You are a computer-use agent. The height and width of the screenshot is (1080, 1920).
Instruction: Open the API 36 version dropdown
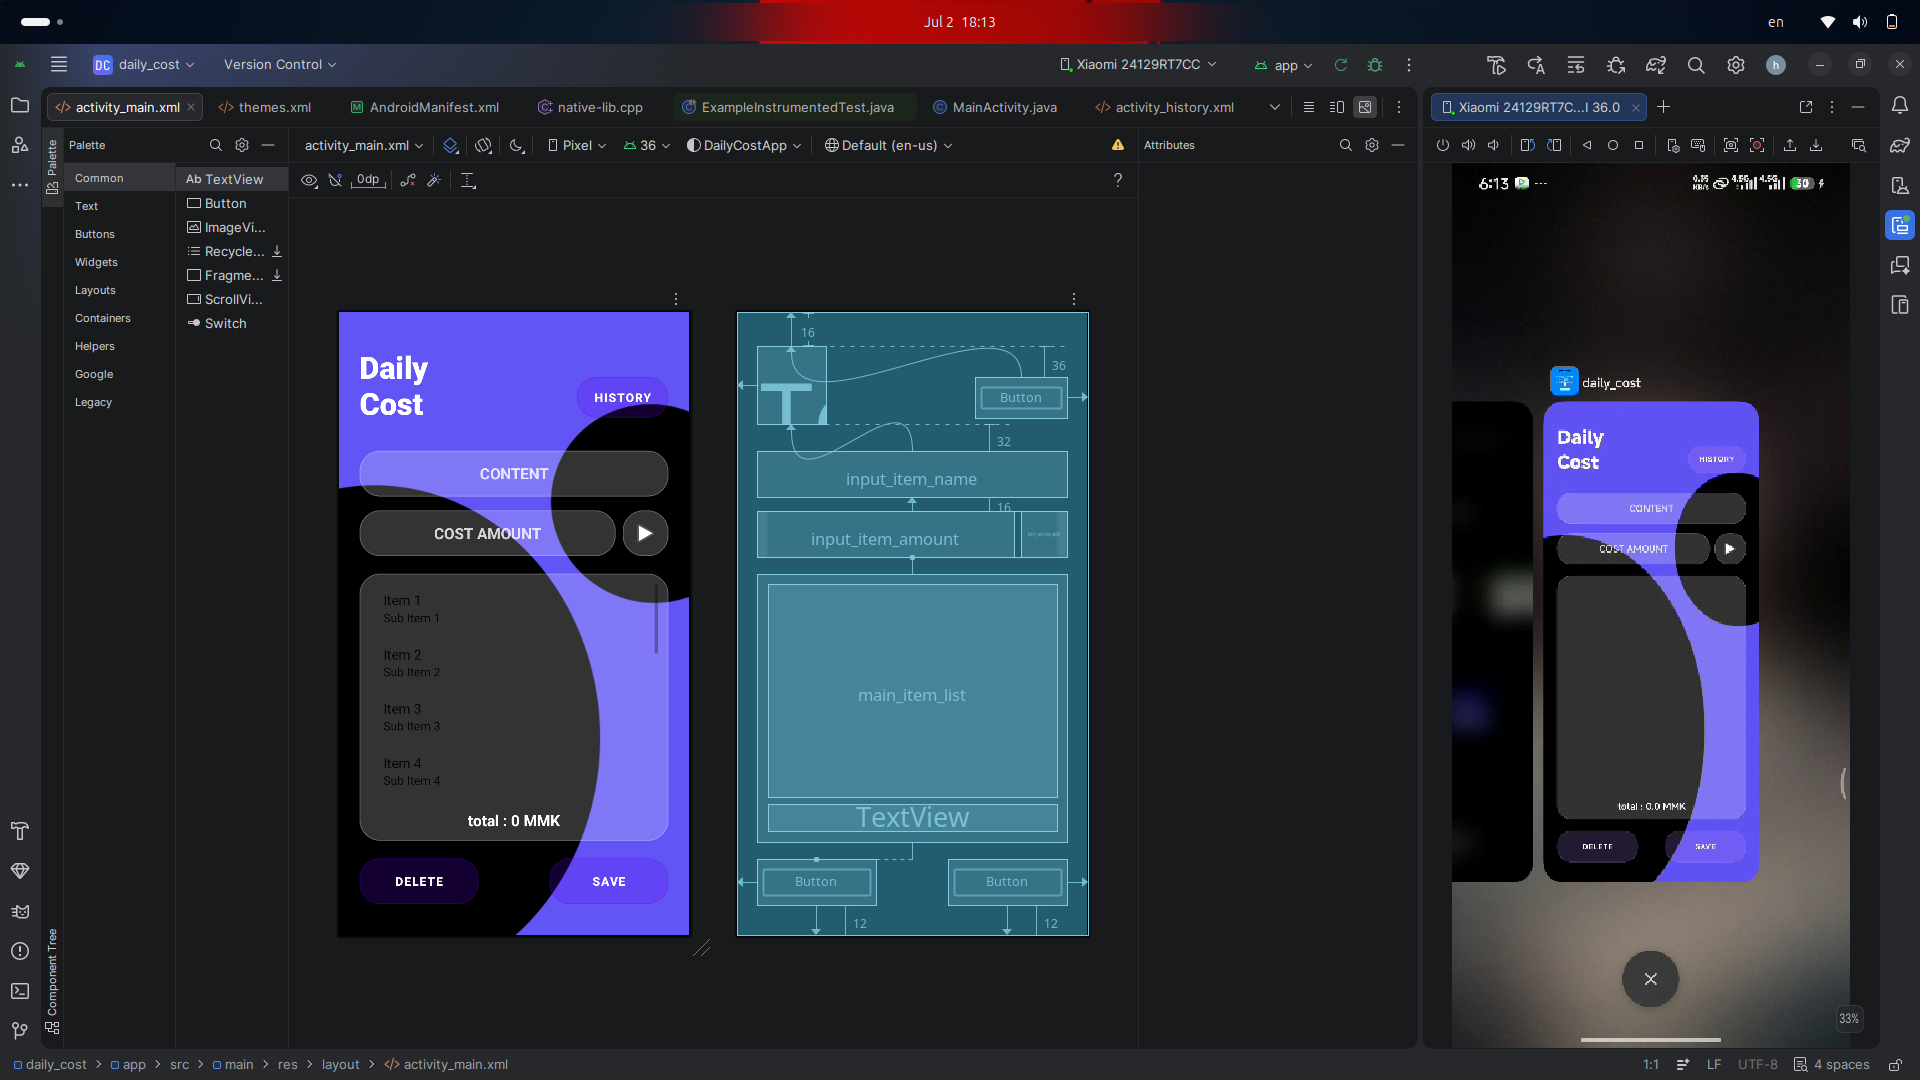tap(647, 145)
